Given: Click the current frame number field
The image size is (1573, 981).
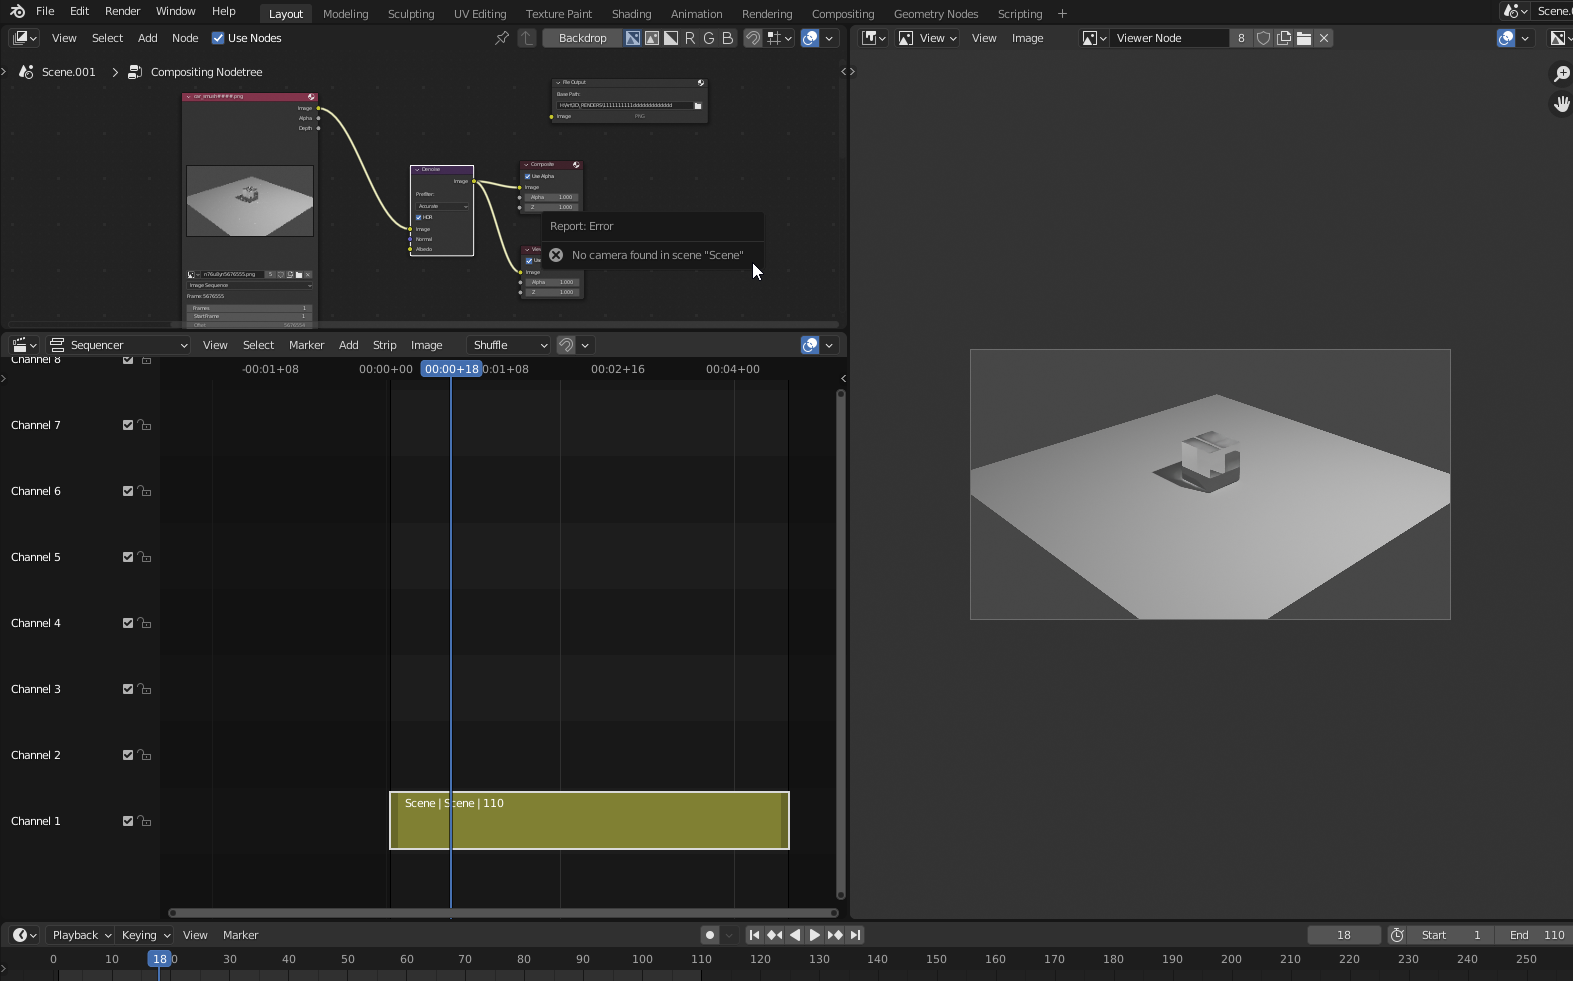Looking at the screenshot, I should click(x=1343, y=935).
